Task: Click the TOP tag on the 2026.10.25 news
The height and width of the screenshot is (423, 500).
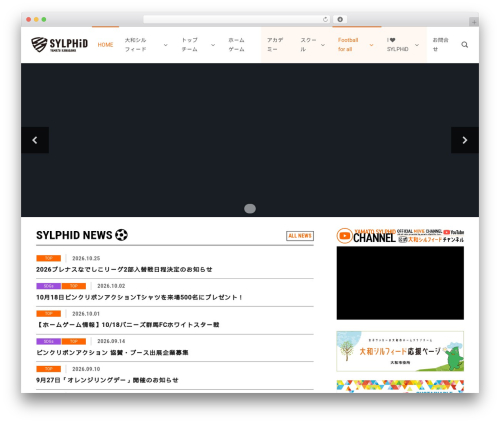Action: [x=49, y=258]
